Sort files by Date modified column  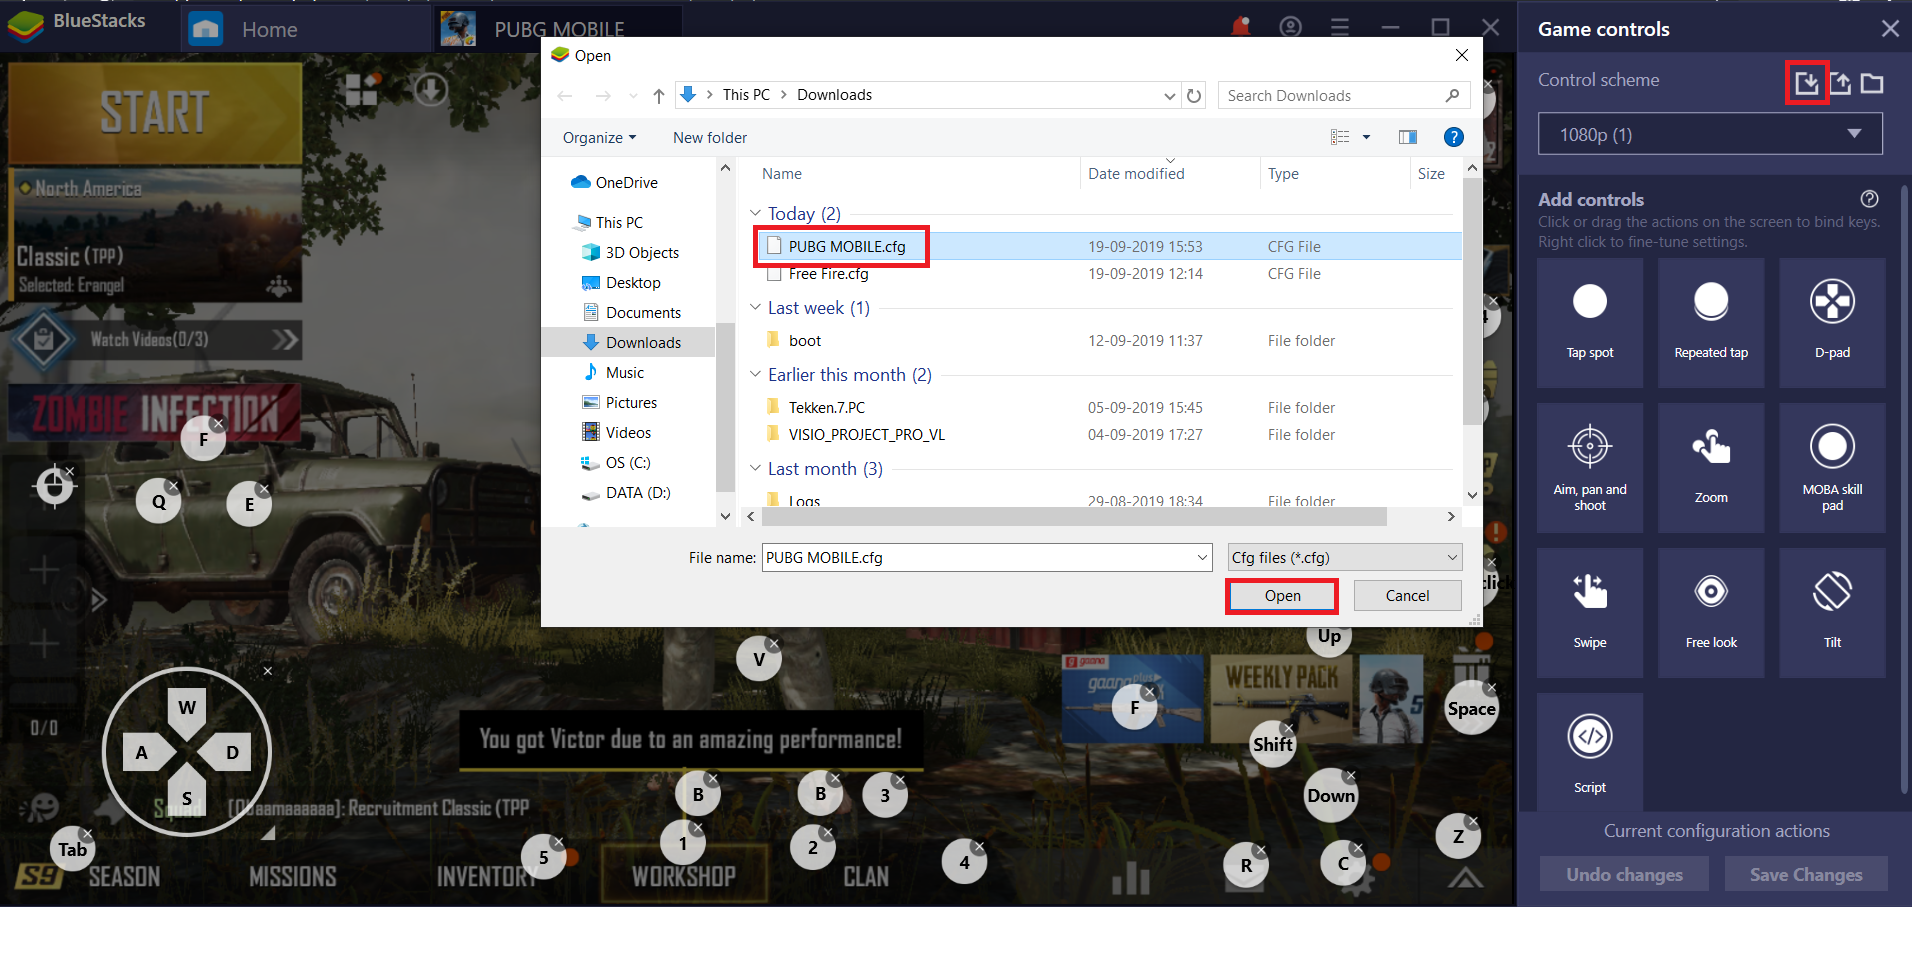(1136, 174)
